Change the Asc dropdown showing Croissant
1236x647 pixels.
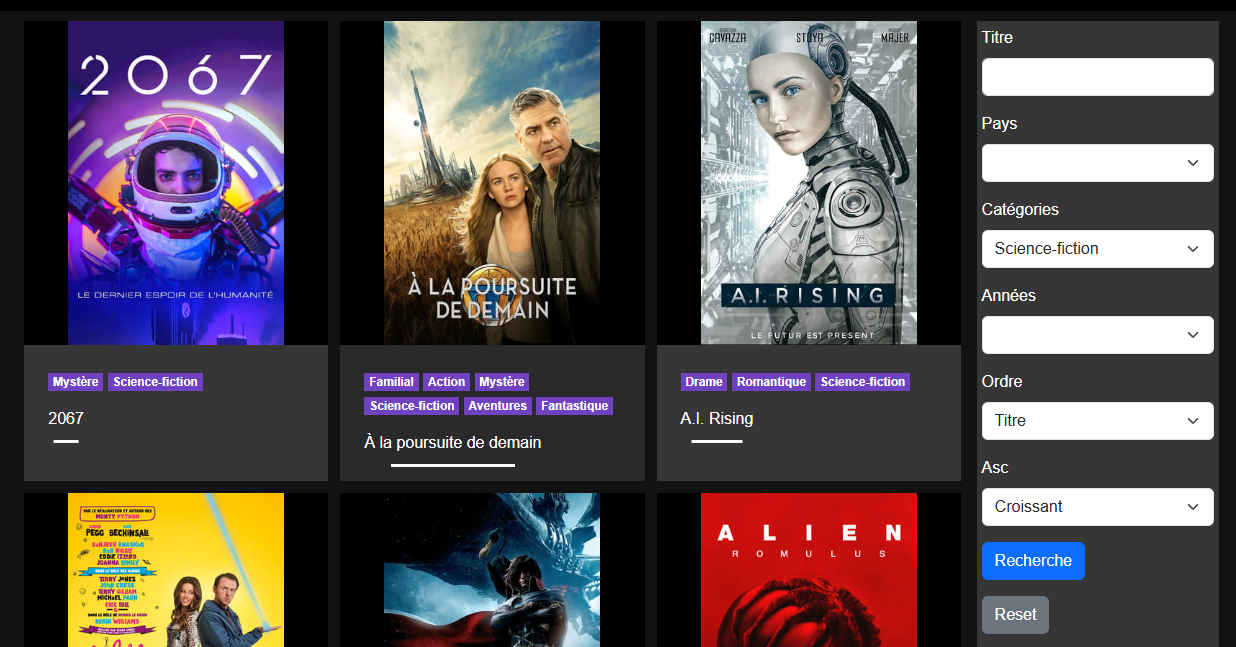1098,507
